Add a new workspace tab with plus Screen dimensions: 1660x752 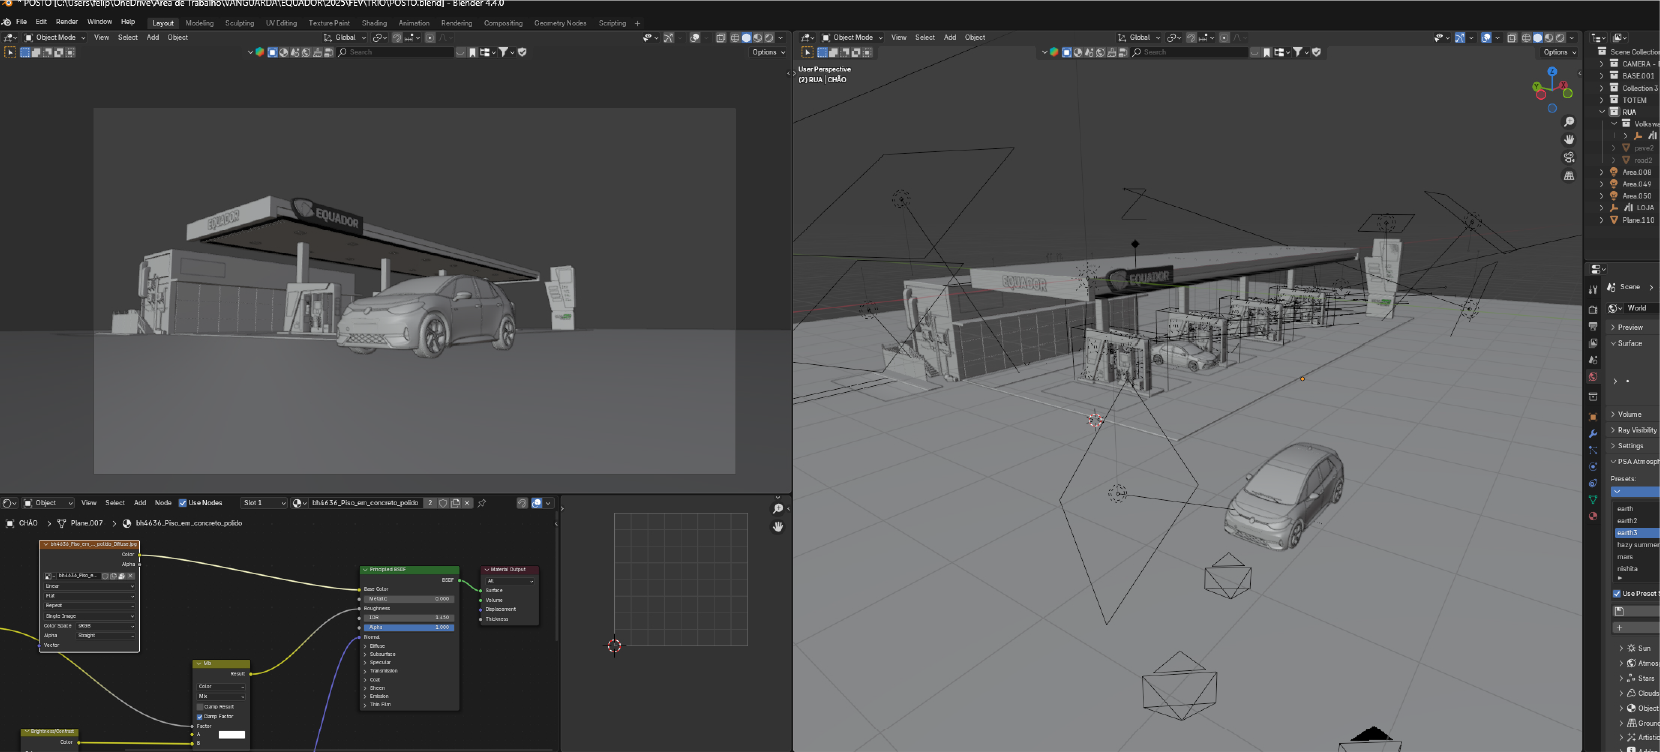point(637,23)
